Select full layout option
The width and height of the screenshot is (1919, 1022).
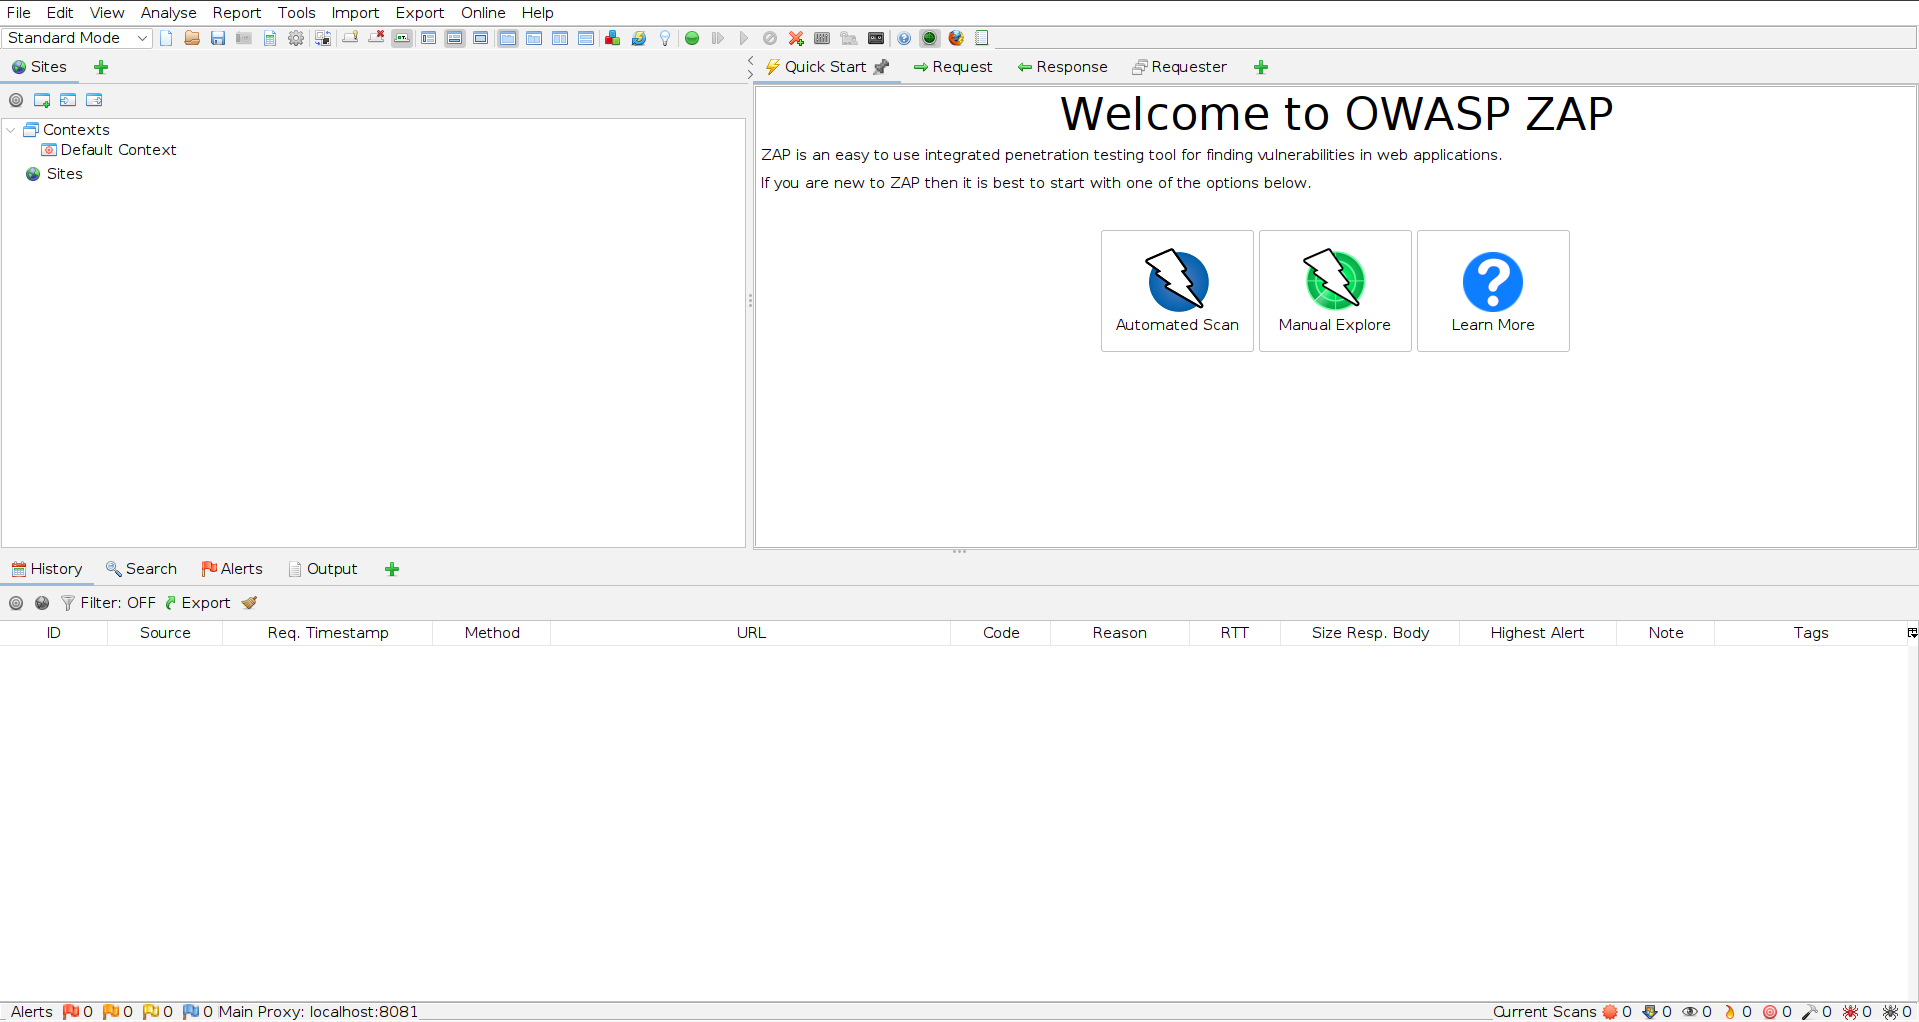(x=481, y=38)
